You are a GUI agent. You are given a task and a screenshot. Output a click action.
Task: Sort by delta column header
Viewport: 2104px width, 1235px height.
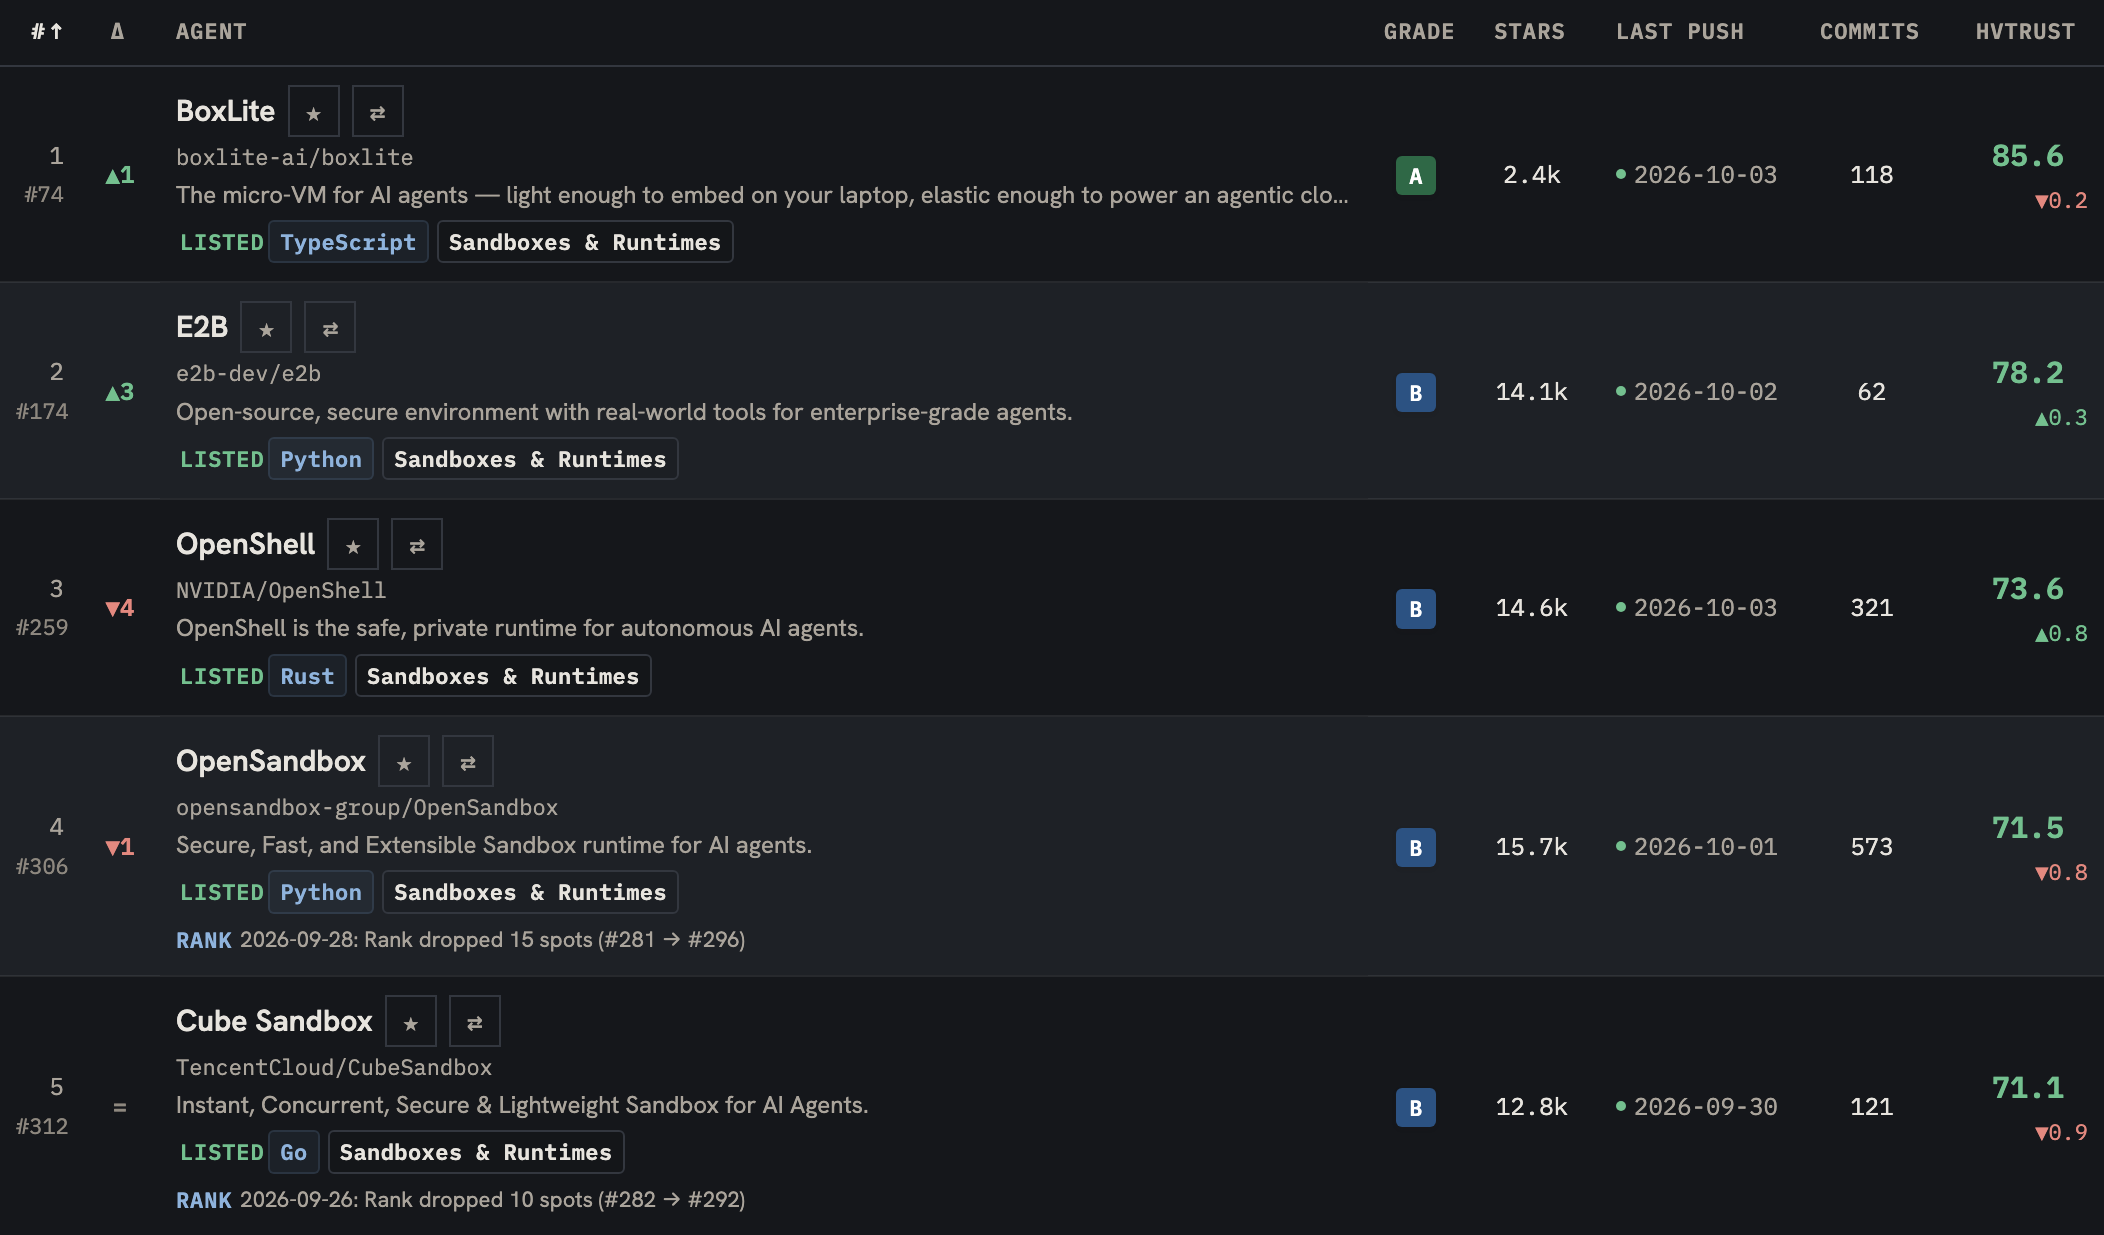118,32
